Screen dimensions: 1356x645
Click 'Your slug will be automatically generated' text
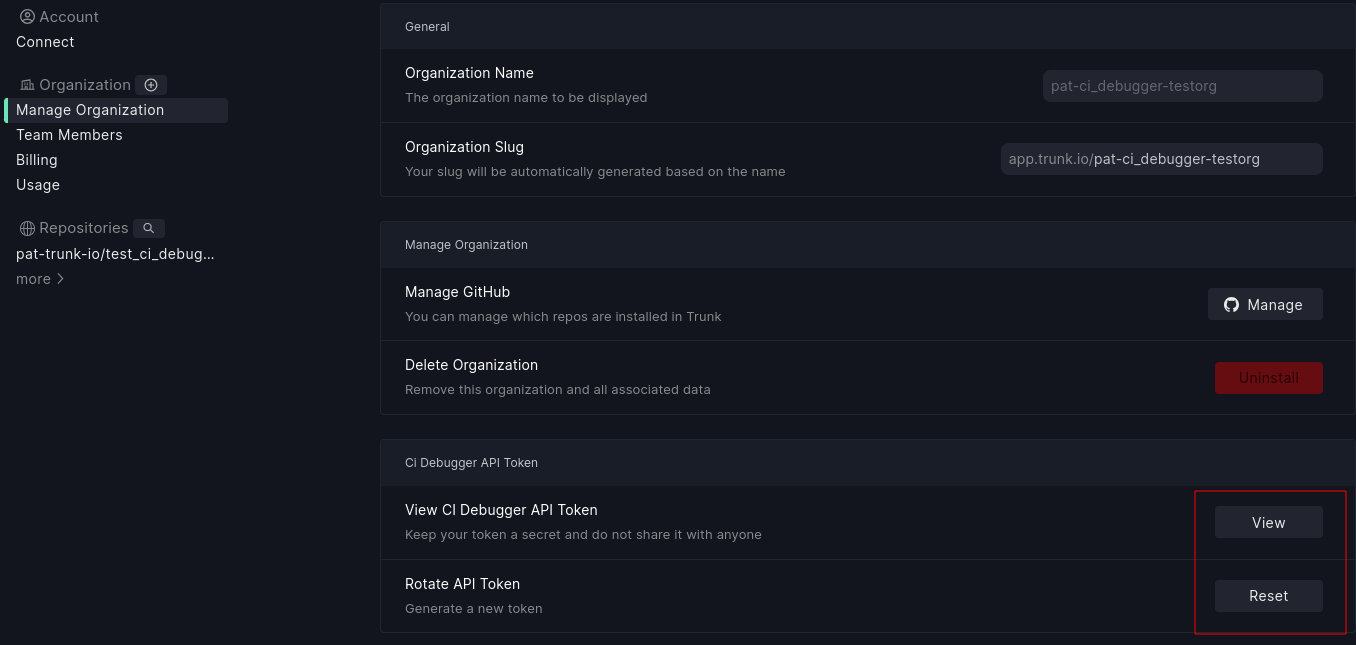pyautogui.click(x=595, y=172)
